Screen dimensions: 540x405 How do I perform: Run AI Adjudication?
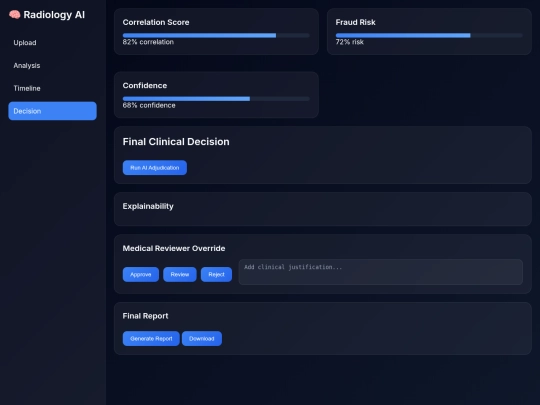pos(155,168)
